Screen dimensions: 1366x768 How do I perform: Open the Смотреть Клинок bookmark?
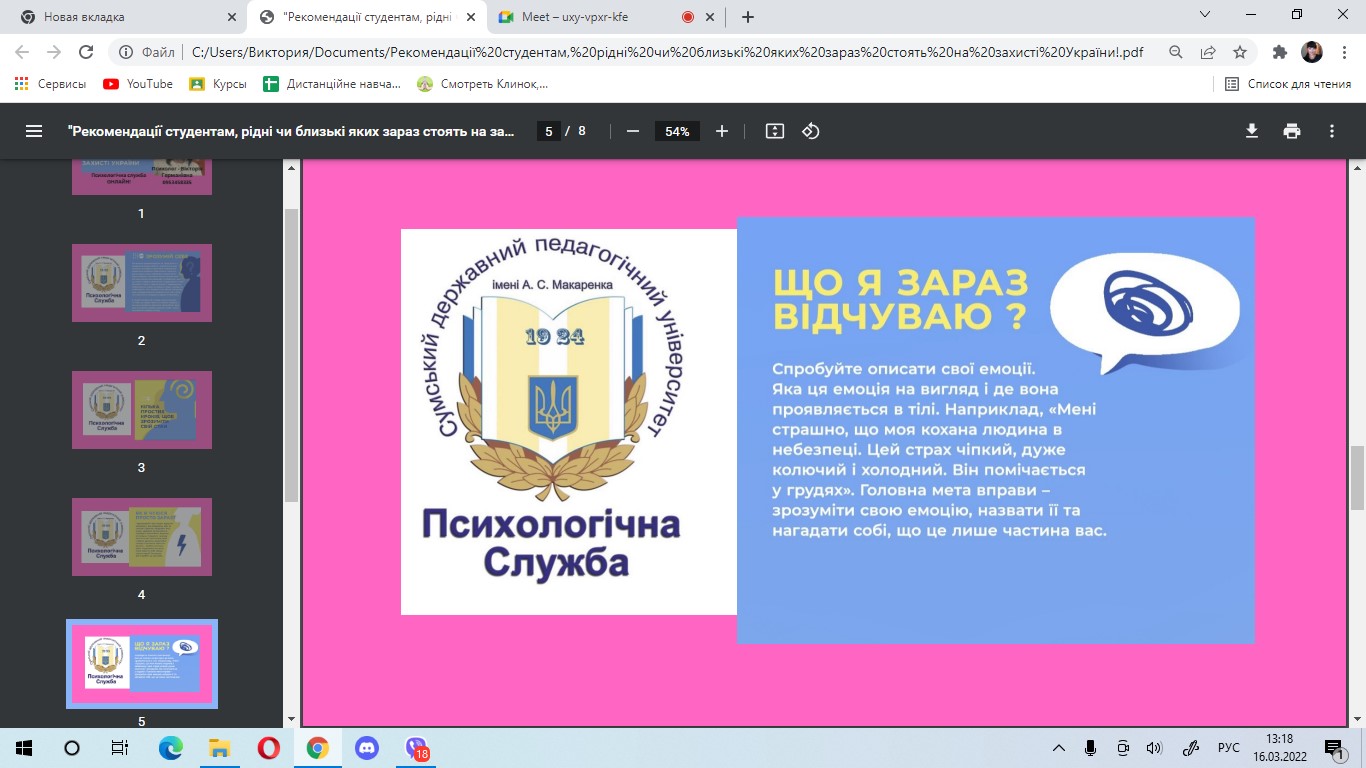pos(483,84)
